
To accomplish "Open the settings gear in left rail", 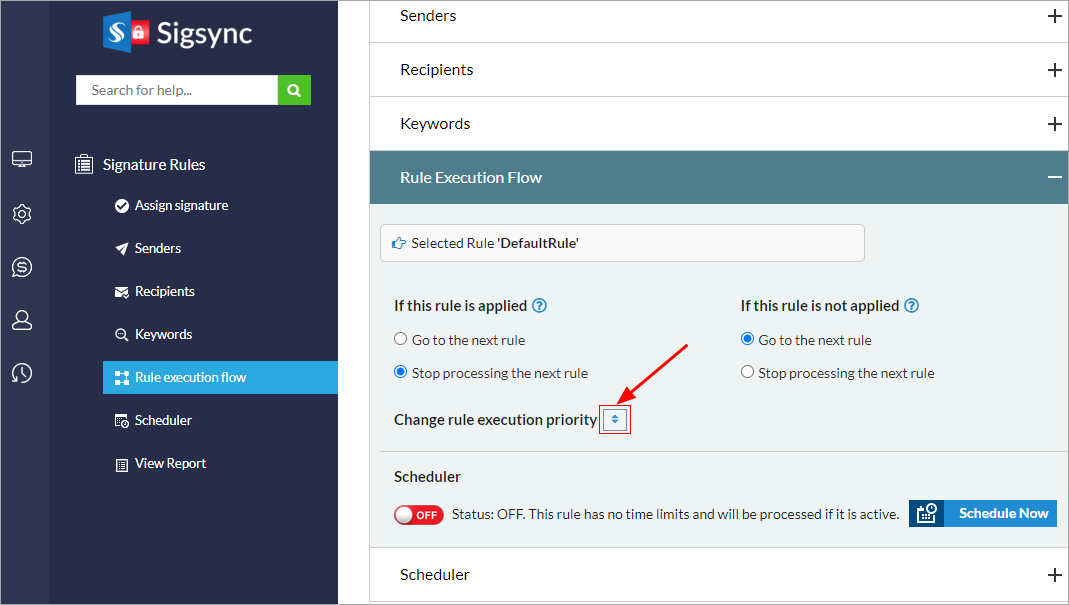I will (22, 214).
